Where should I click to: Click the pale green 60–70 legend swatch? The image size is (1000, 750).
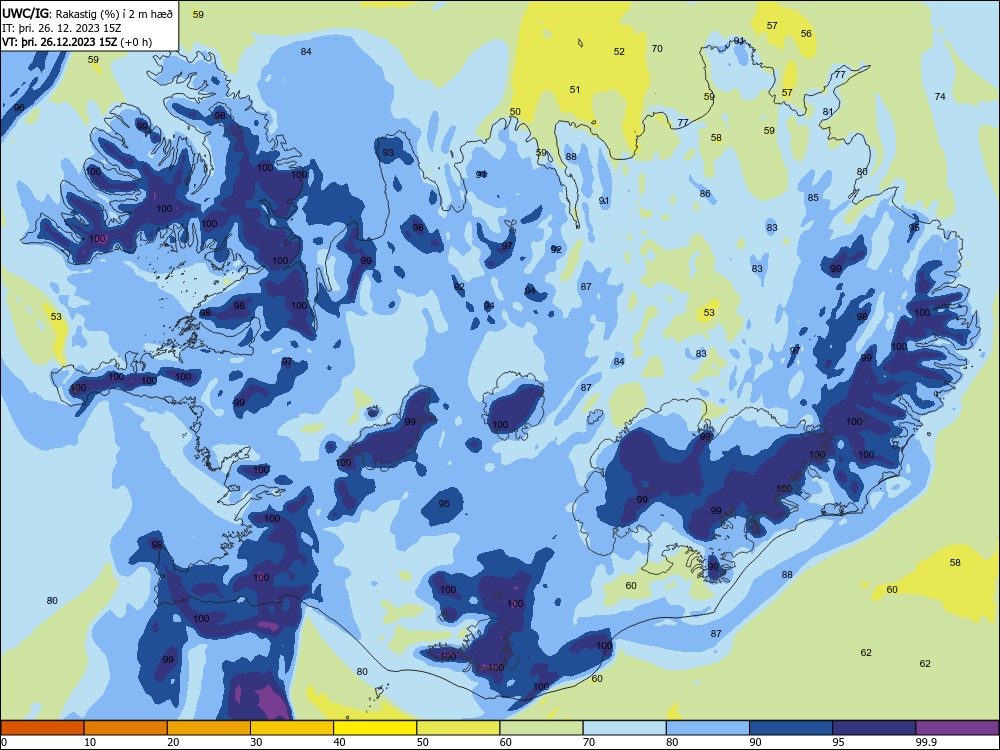pos(541,728)
